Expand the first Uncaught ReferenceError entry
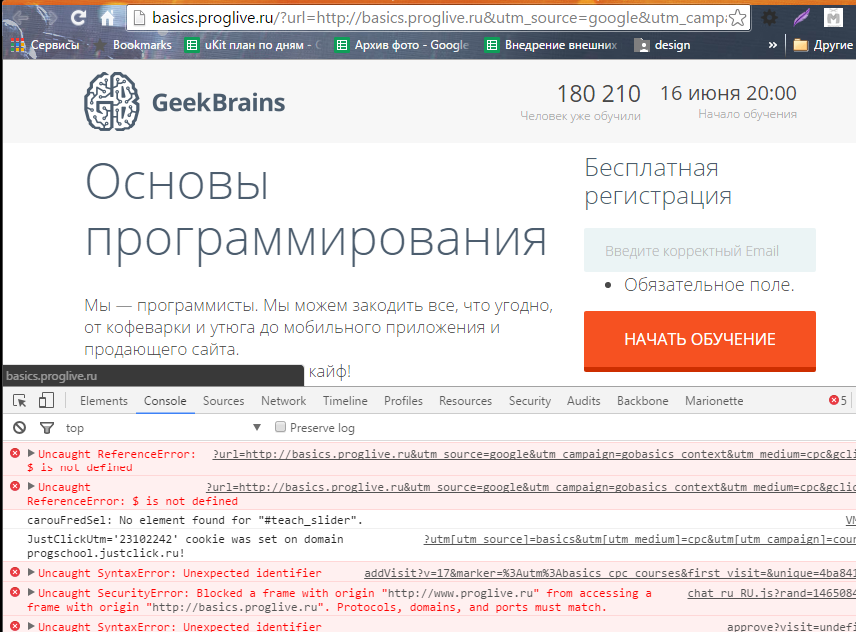Image resolution: width=862 pixels, height=632 pixels. (31, 453)
